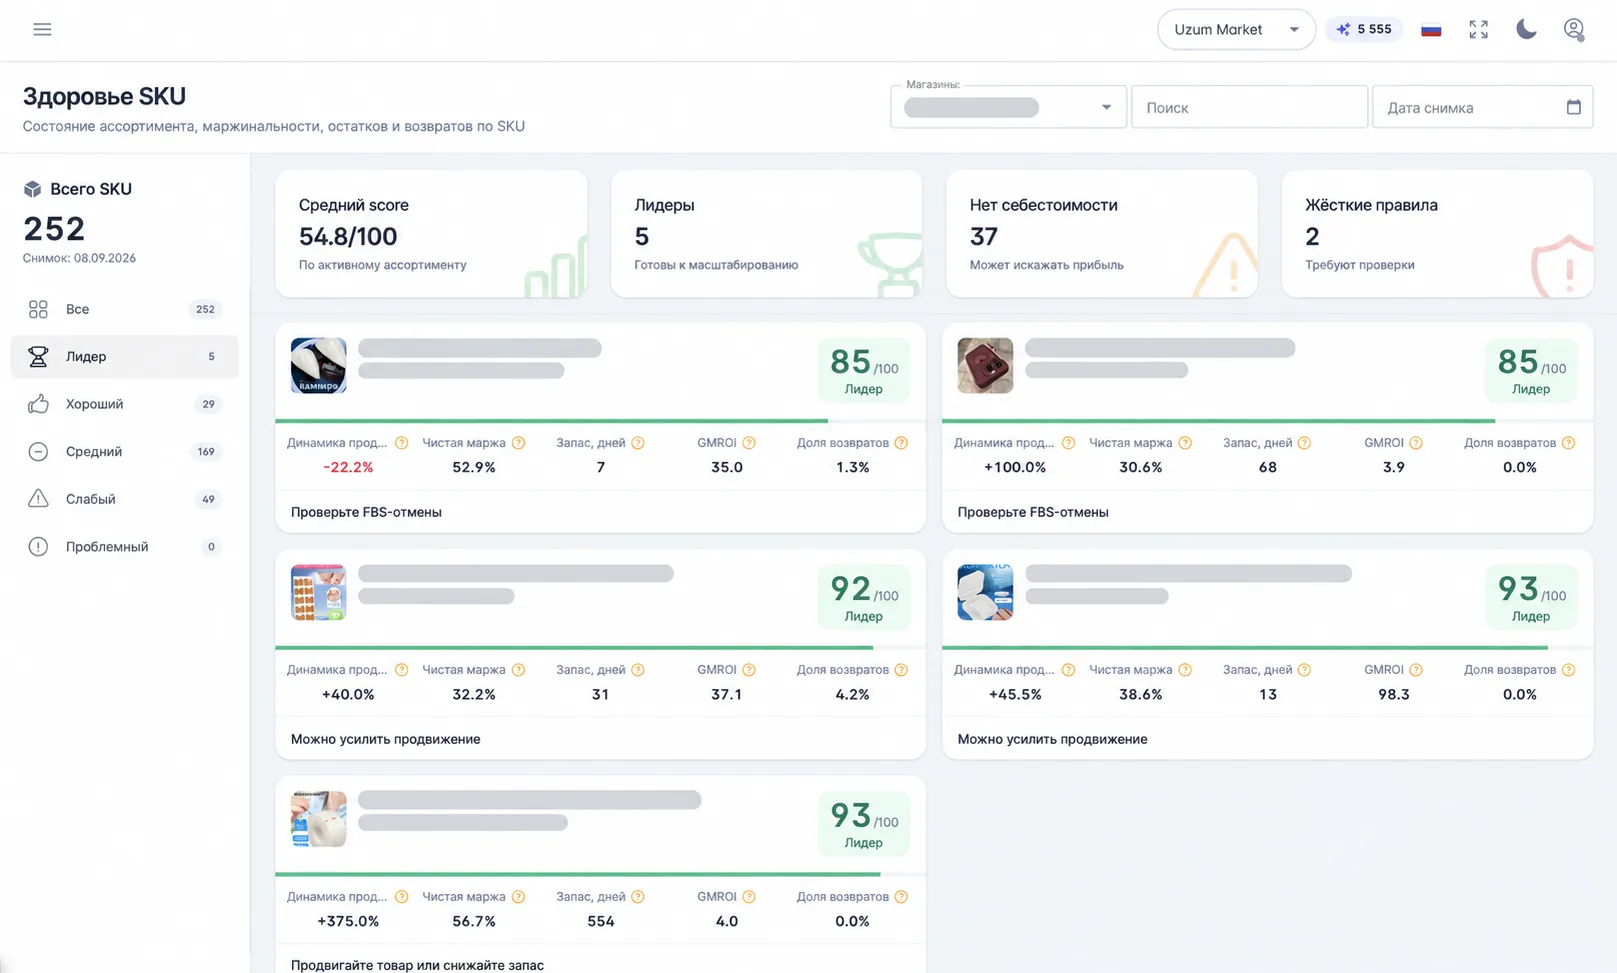Click the Средний score summary card
The image size is (1617, 973).
click(431, 233)
